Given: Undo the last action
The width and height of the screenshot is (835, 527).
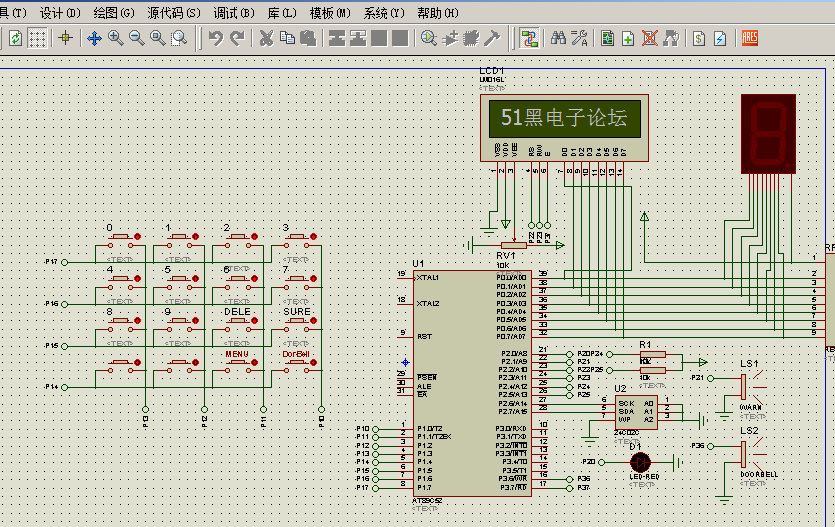Looking at the screenshot, I should 215,39.
